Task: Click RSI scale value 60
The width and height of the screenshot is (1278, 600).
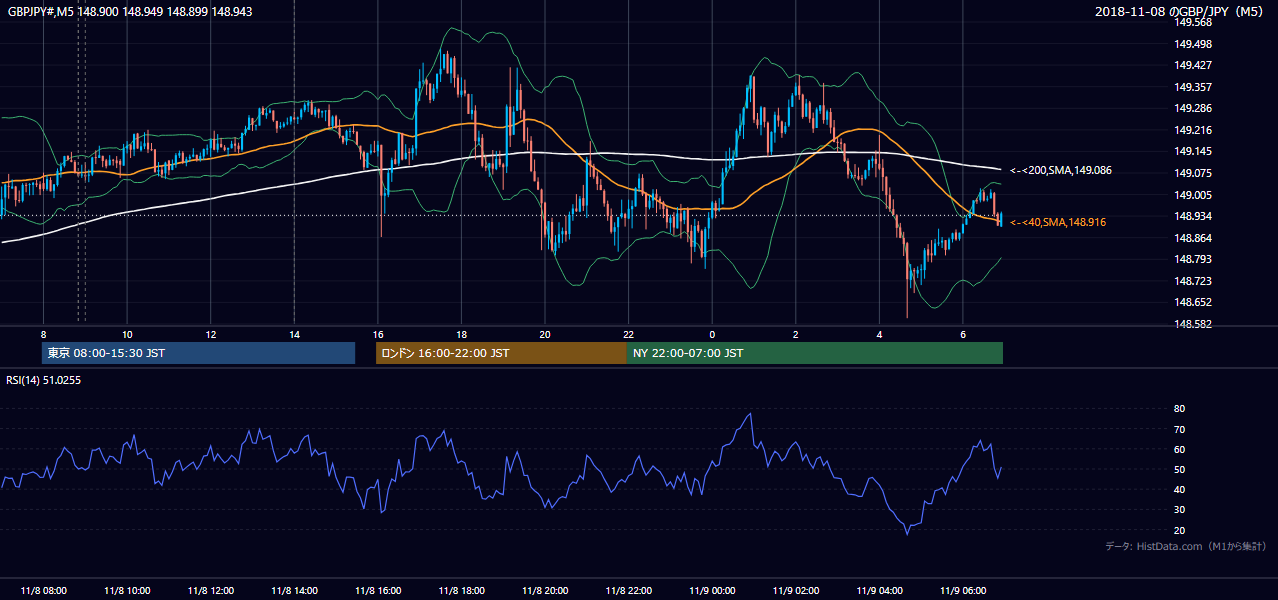Action: click(x=1179, y=449)
